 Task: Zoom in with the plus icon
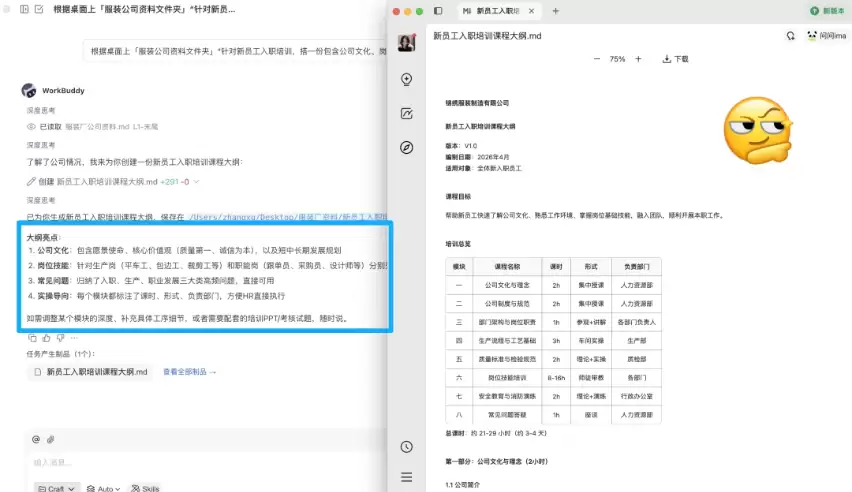point(638,59)
